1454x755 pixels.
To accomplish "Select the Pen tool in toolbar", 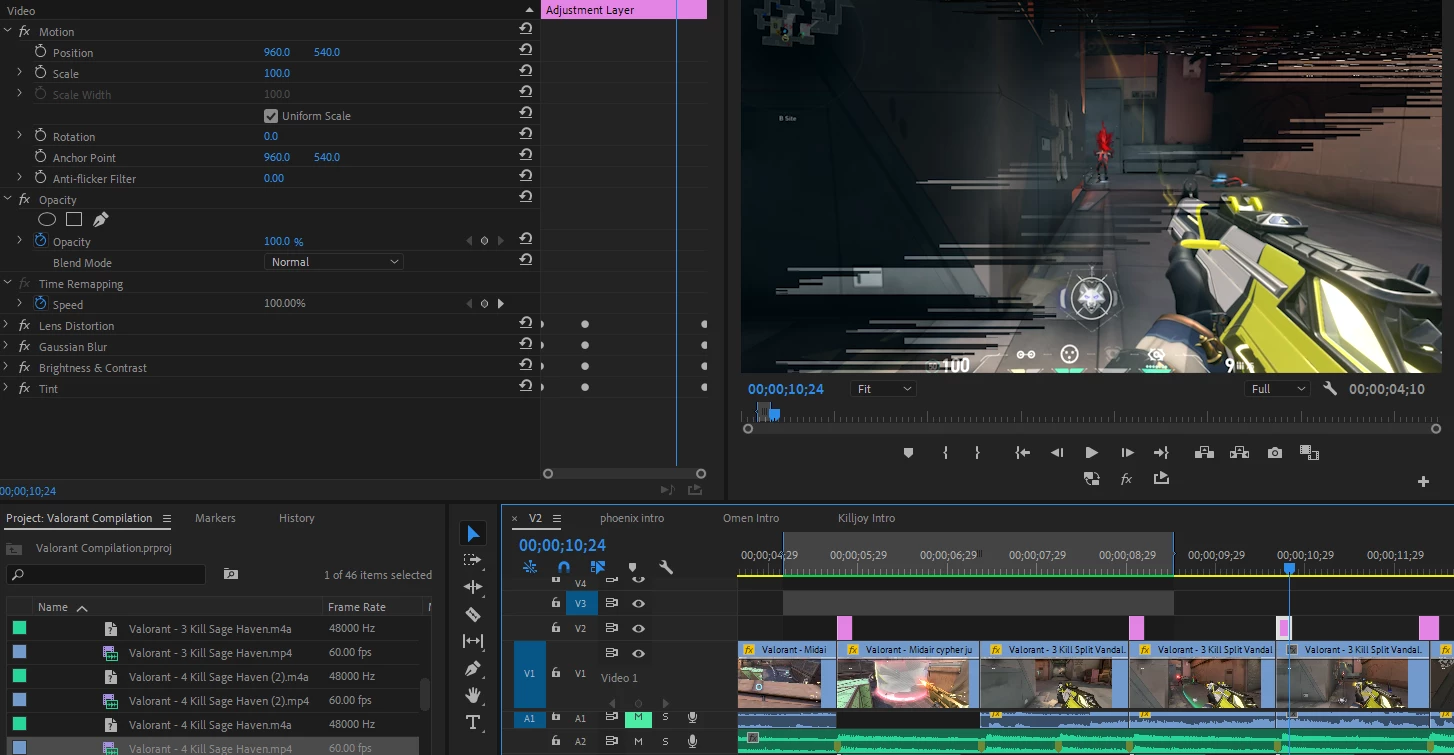I will (473, 668).
